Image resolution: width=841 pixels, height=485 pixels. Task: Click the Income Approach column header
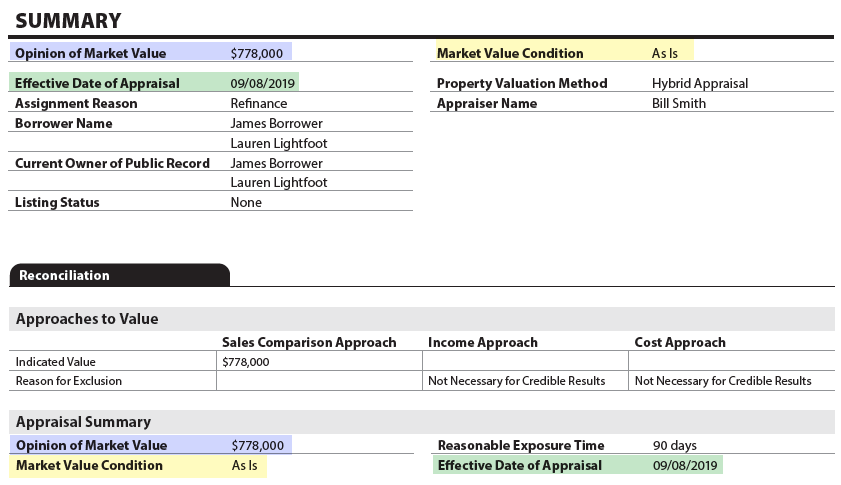483,342
